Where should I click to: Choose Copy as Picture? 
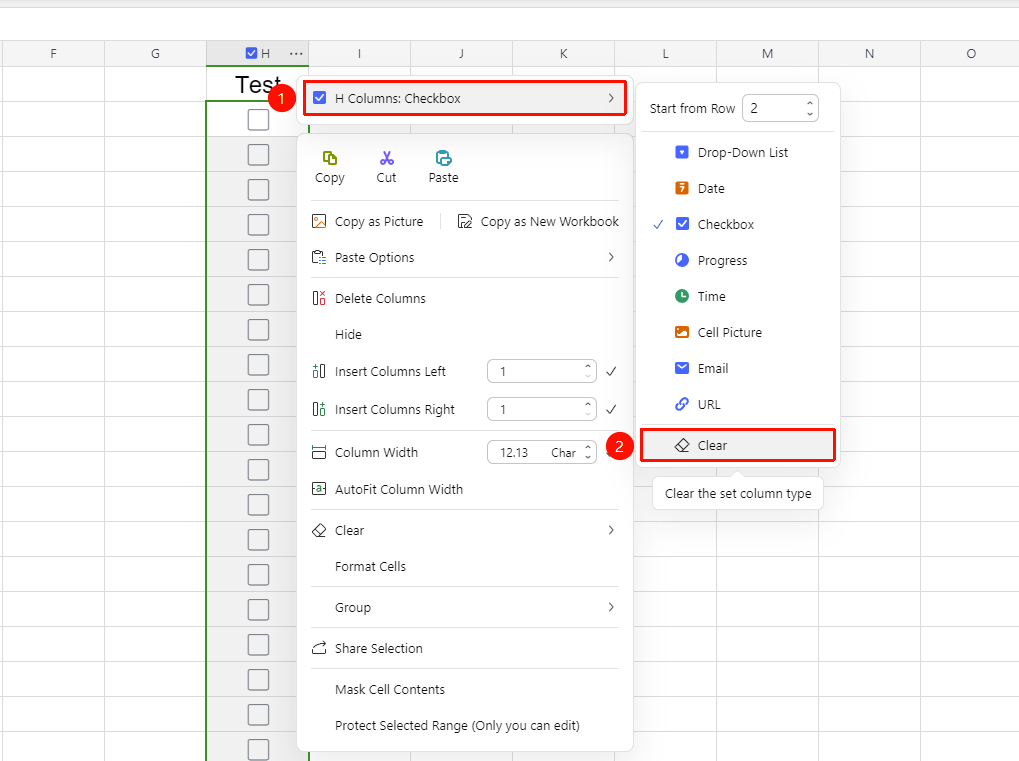click(368, 222)
